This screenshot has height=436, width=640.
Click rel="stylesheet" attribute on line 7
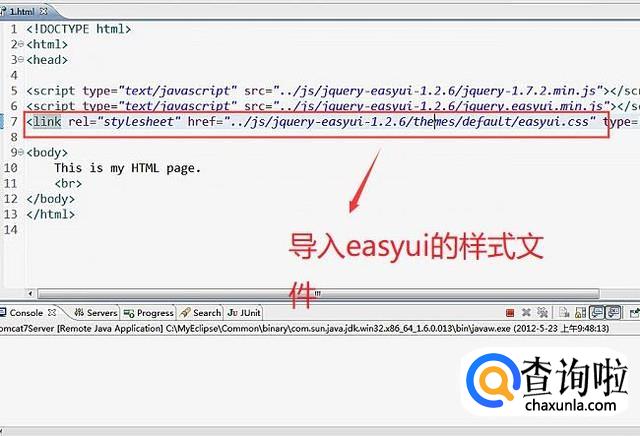coord(124,122)
